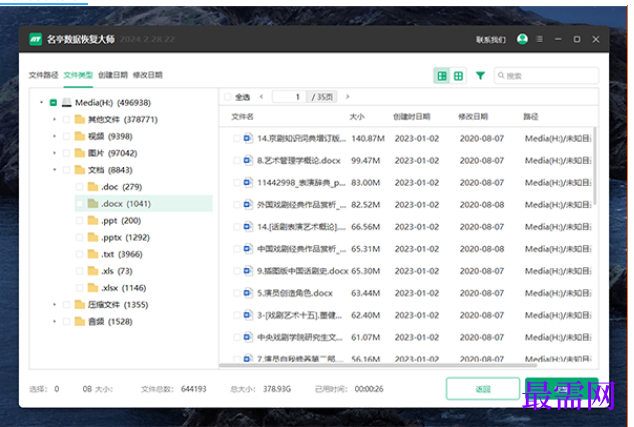634x427 pixels.
Task: Click document icon of 8.艺术管理学概论.docx
Action: point(247,161)
